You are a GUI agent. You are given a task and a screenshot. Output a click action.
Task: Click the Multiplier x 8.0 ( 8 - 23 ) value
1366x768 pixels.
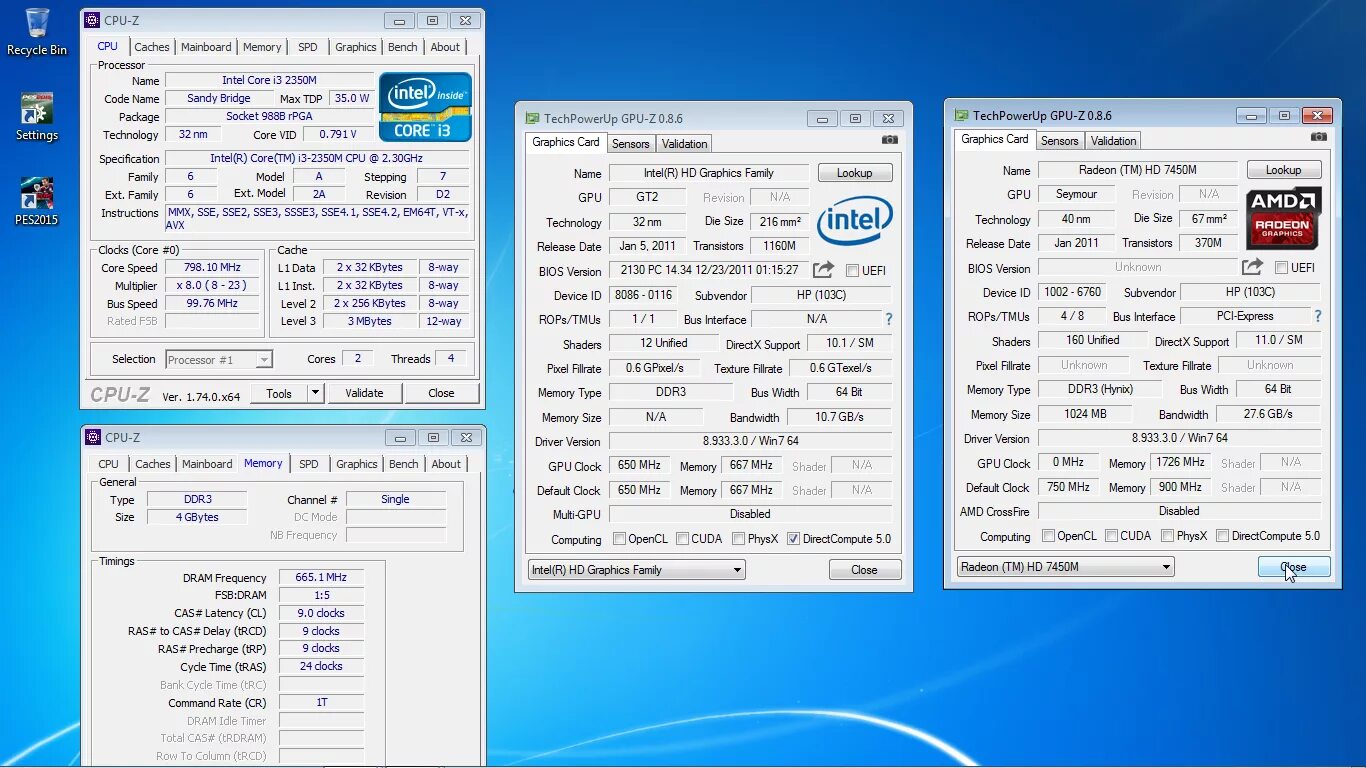coord(214,286)
